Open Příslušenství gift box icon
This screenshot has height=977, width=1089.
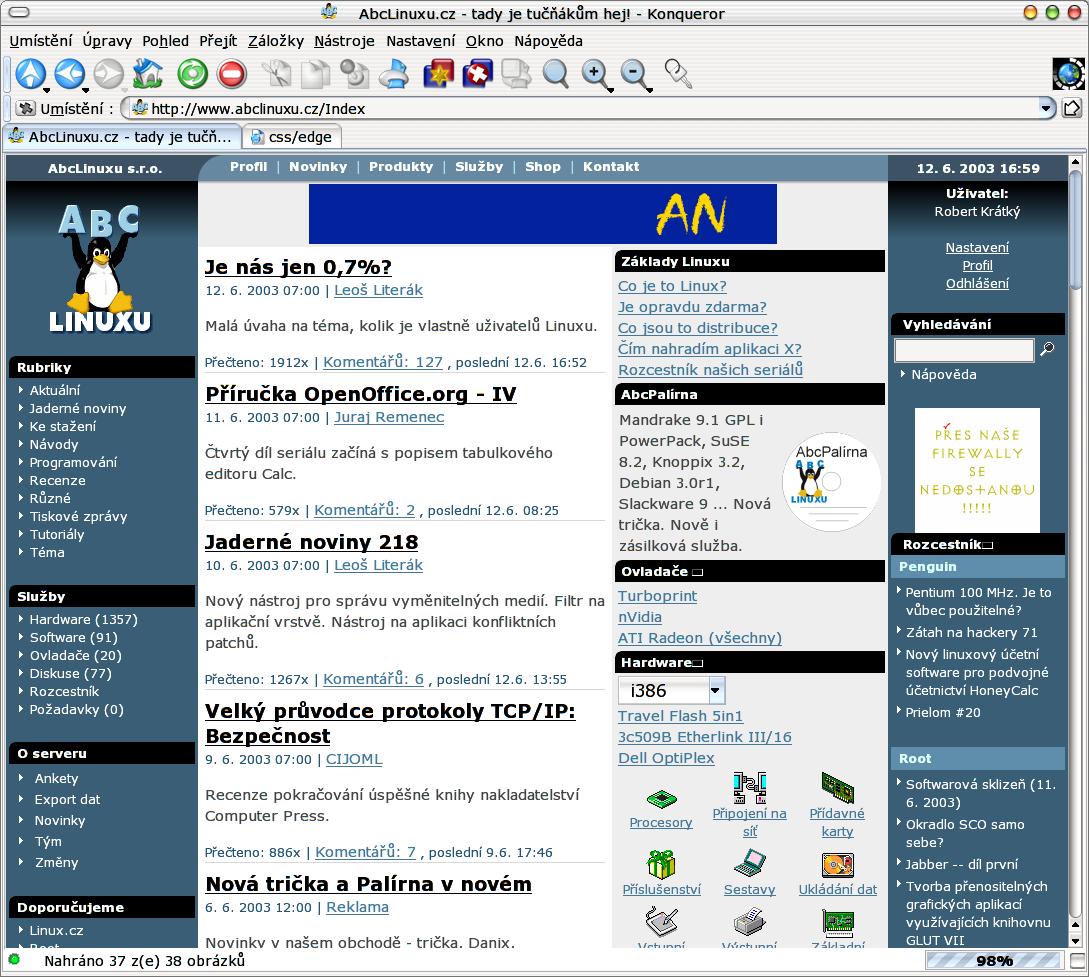point(661,865)
